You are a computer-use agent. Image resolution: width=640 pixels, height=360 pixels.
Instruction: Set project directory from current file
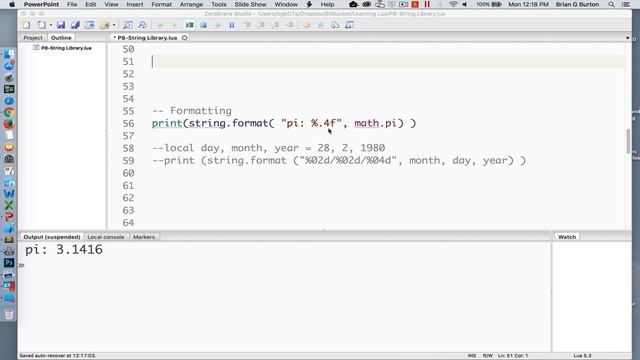pyautogui.click(x=89, y=25)
